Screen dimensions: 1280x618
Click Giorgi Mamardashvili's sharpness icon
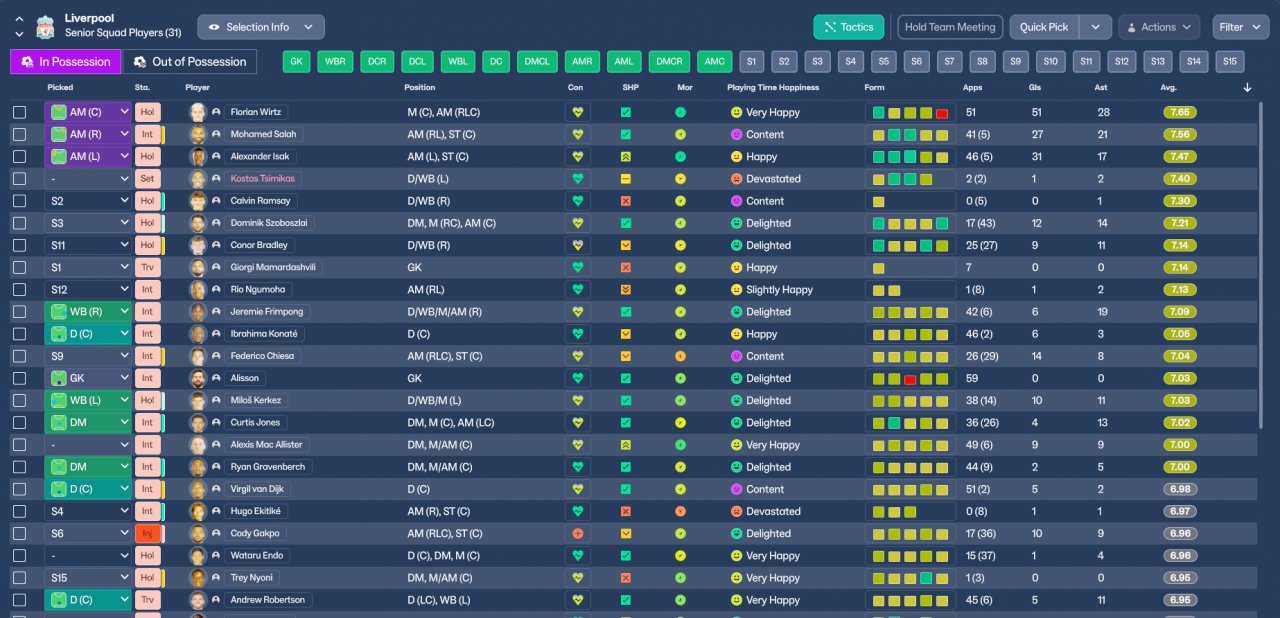[x=625, y=267]
